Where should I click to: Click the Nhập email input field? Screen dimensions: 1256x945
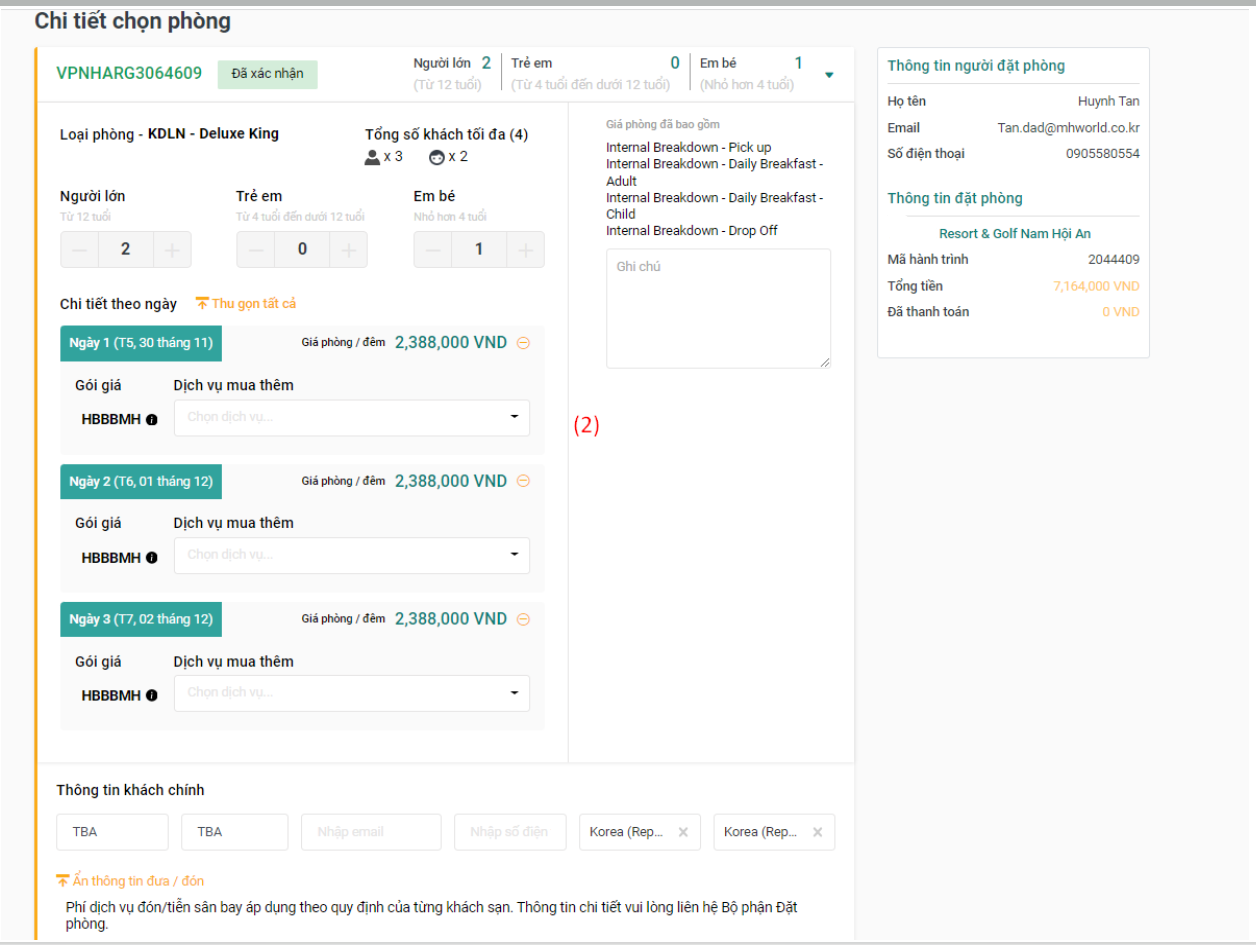point(371,832)
